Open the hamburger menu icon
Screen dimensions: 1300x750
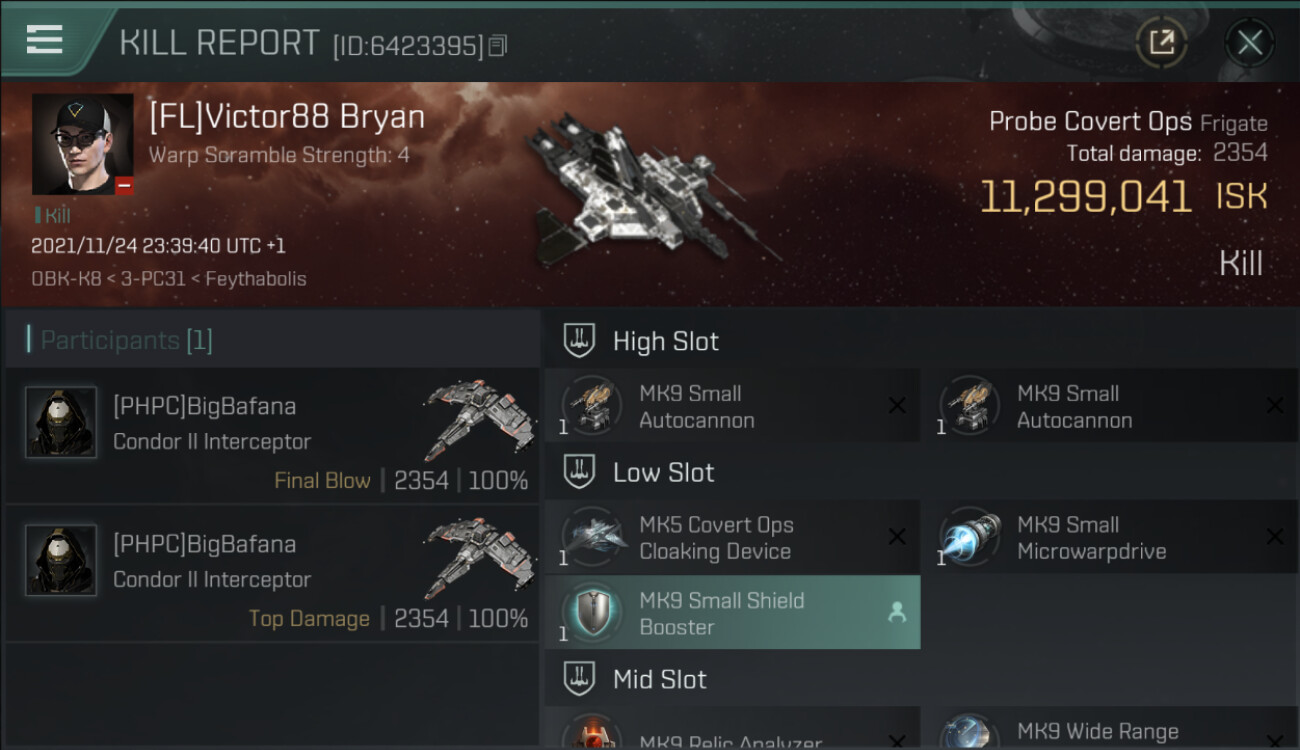[x=44, y=40]
